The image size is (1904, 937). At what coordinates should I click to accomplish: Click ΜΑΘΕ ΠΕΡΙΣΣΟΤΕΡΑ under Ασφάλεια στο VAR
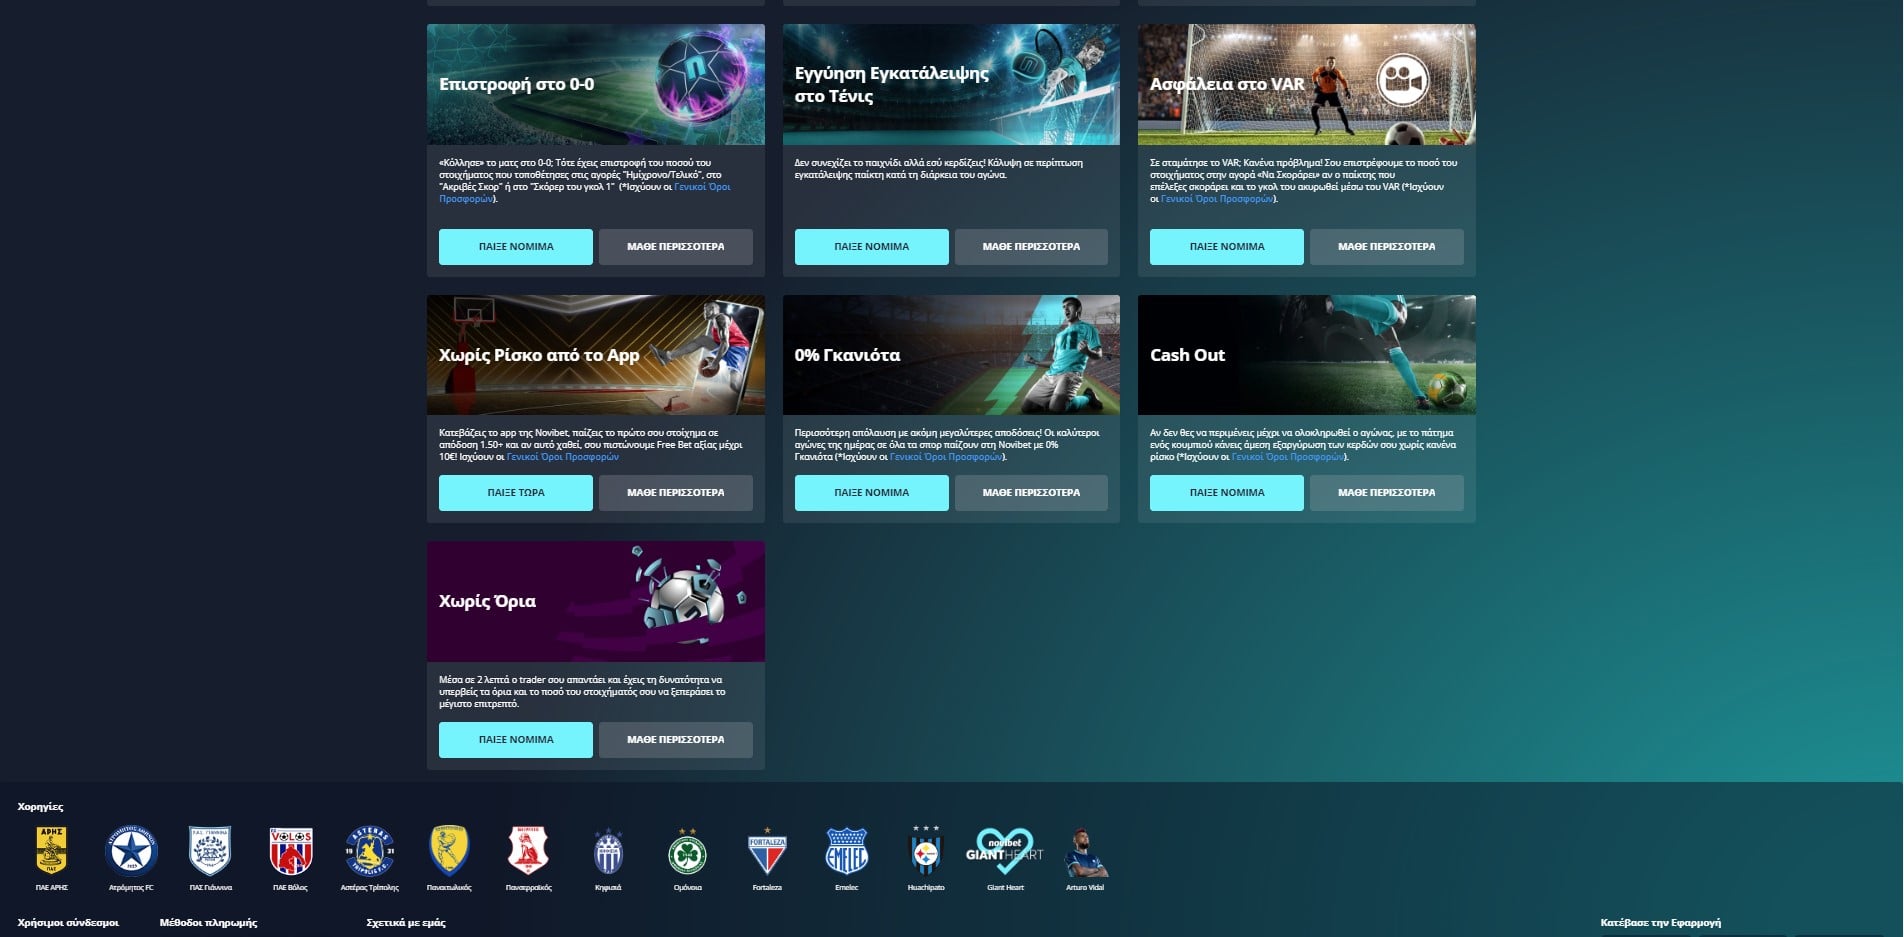(x=1387, y=247)
